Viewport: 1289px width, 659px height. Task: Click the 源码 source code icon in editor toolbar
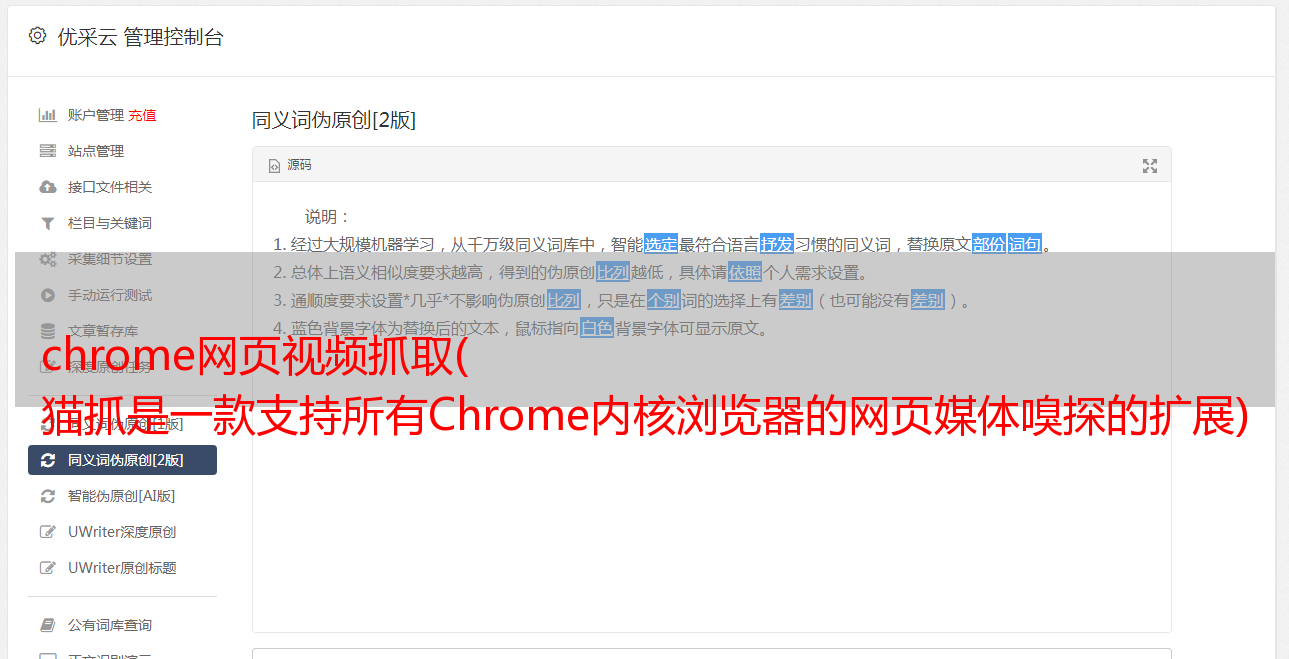pyautogui.click(x=274, y=166)
